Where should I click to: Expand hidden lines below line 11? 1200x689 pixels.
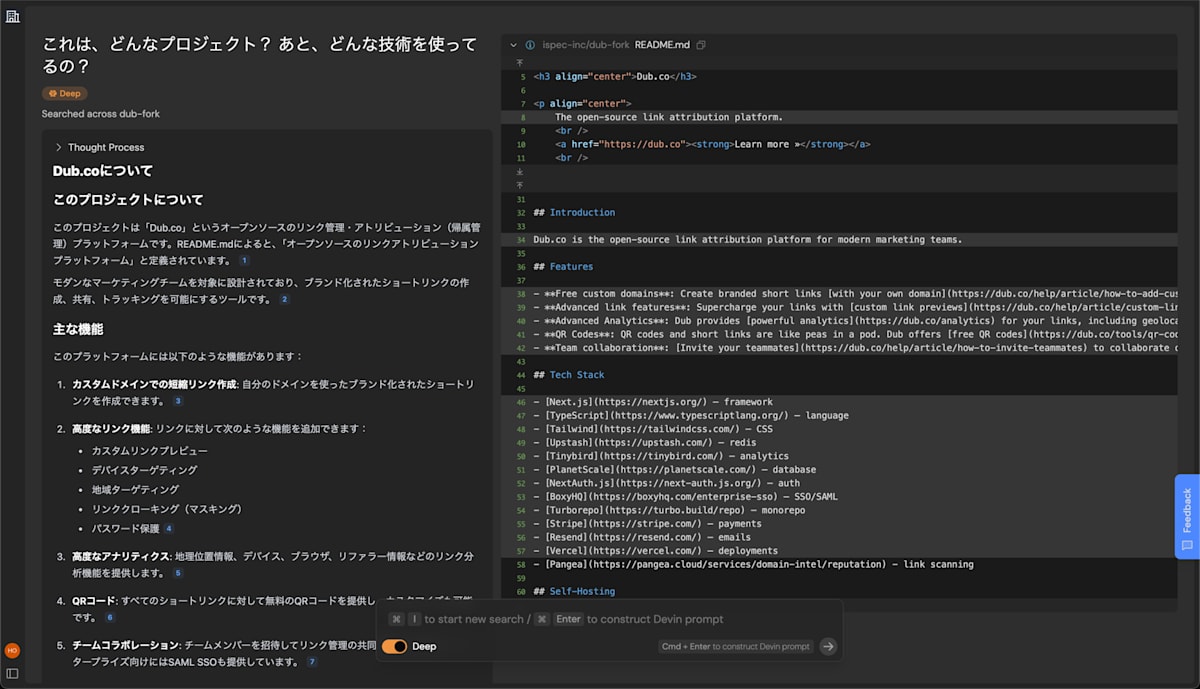pos(520,171)
